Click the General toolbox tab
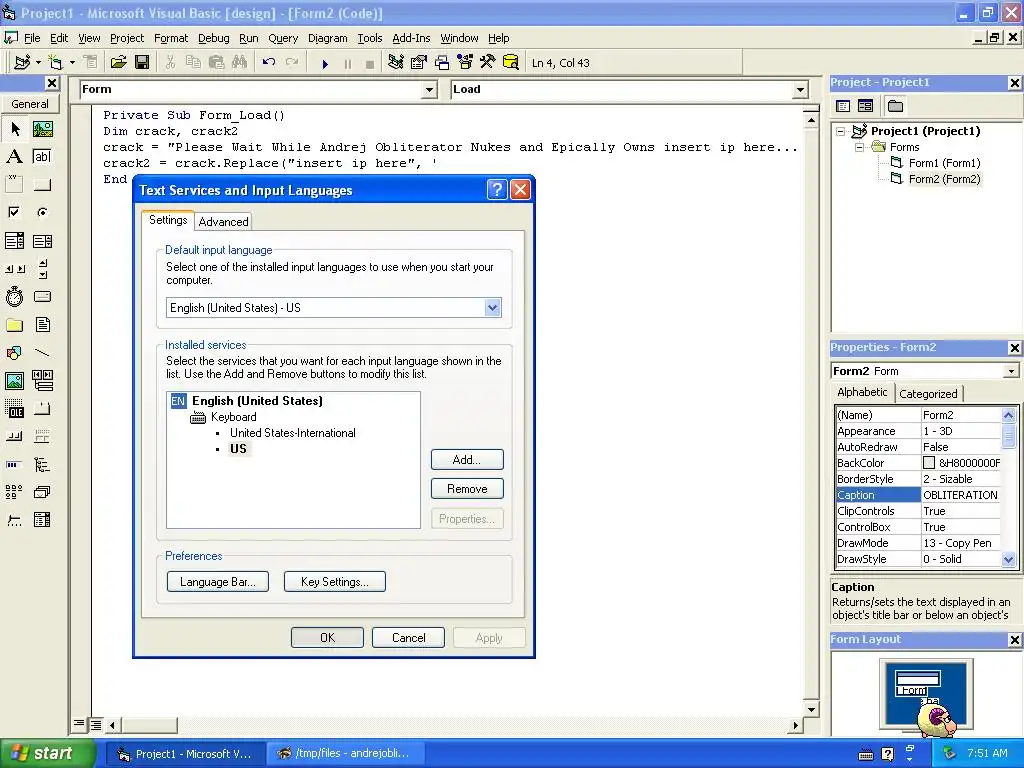The image size is (1024, 768). coord(29,104)
